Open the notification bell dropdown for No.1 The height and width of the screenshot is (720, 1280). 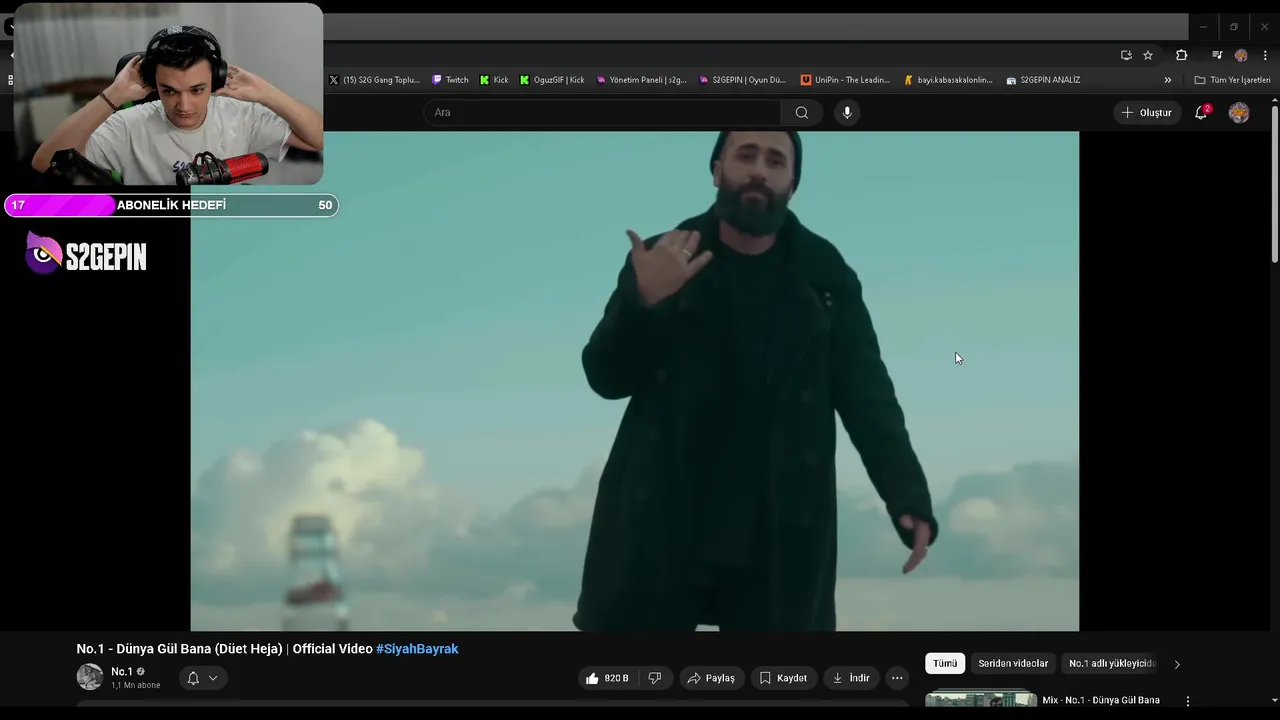[x=203, y=678]
